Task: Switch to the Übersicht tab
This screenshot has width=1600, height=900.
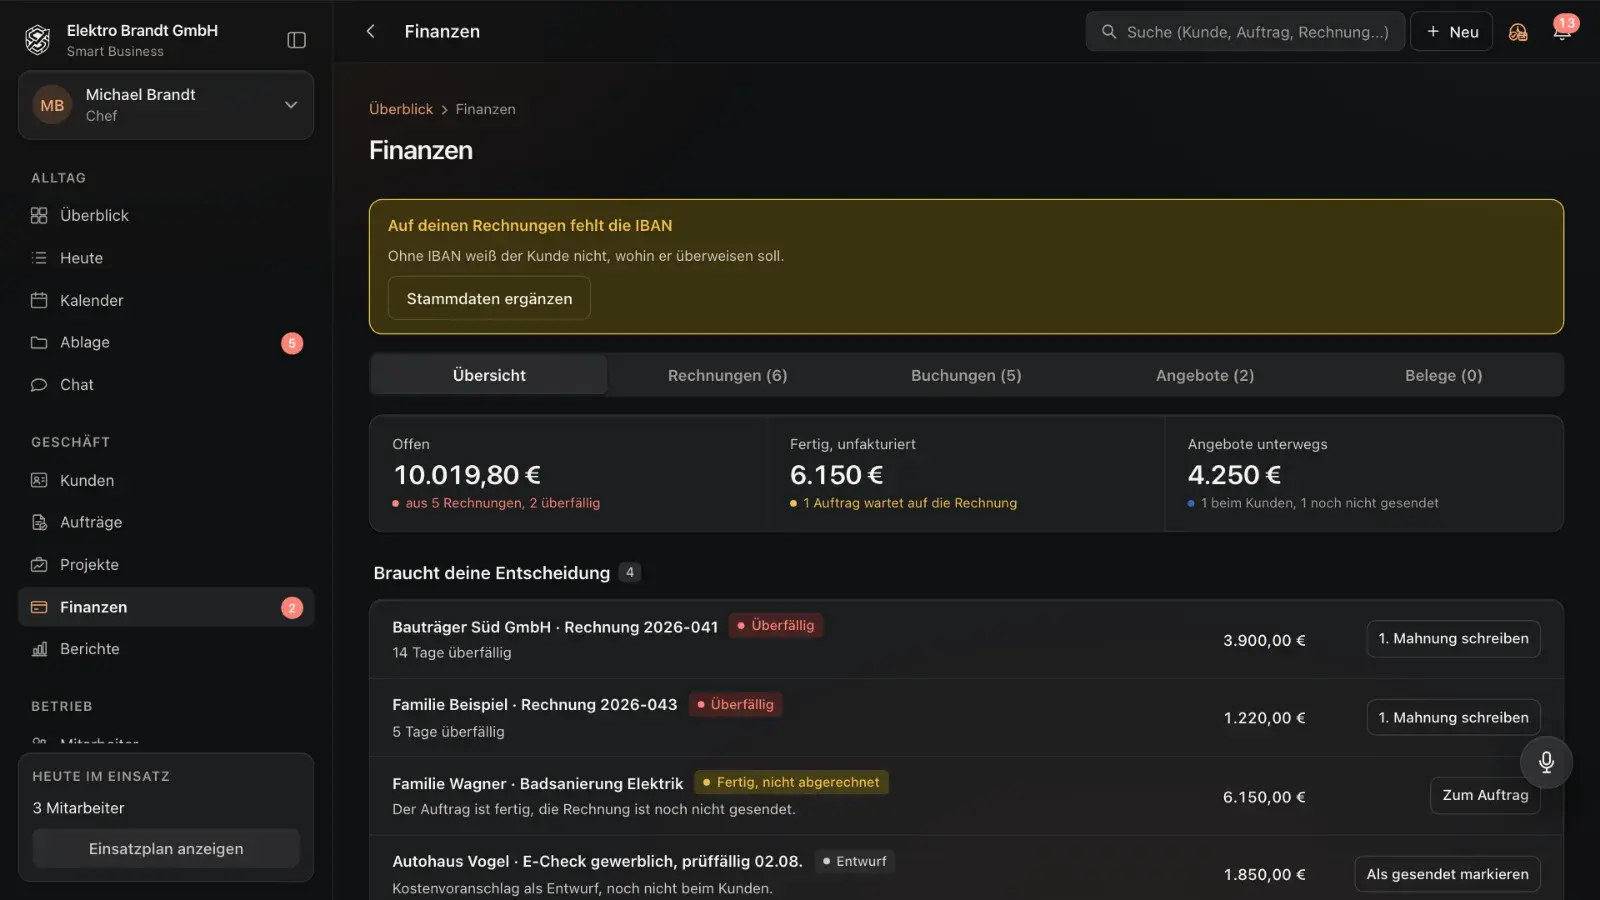Action: tap(489, 375)
